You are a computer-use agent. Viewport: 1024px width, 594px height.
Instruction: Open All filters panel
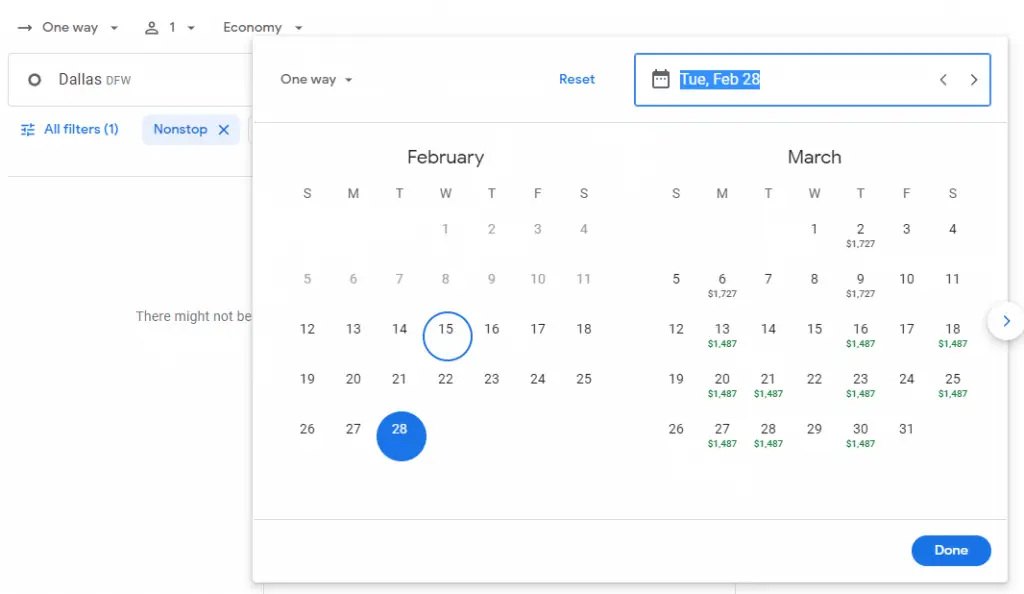70,130
